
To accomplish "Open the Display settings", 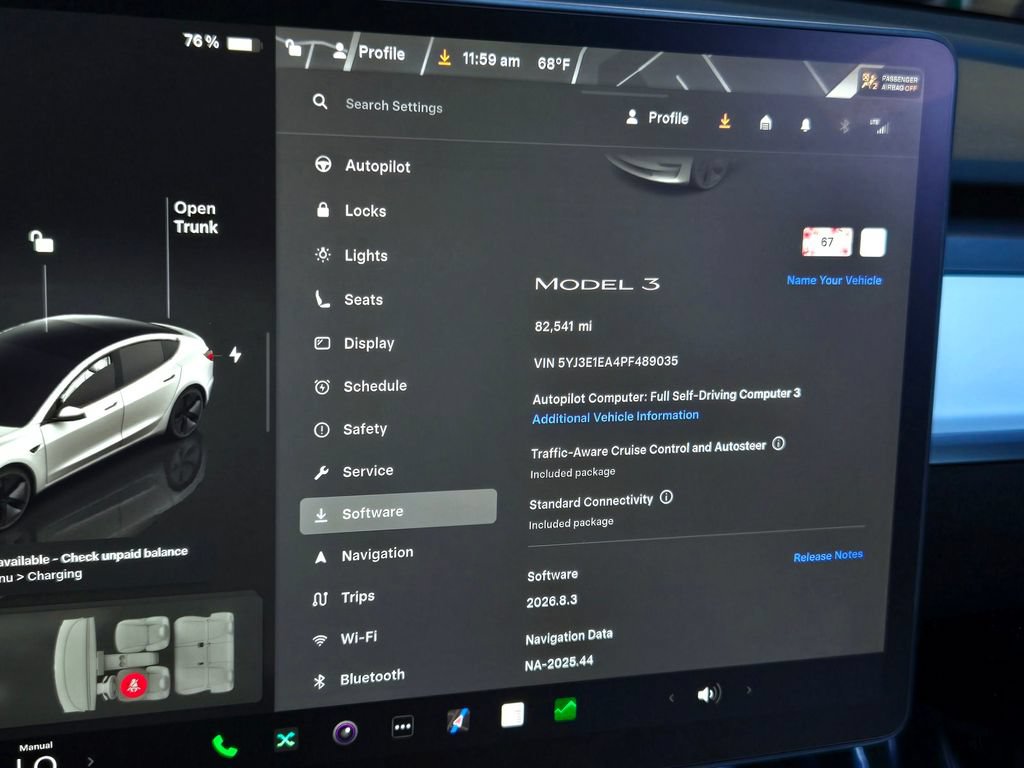I will click(354, 344).
